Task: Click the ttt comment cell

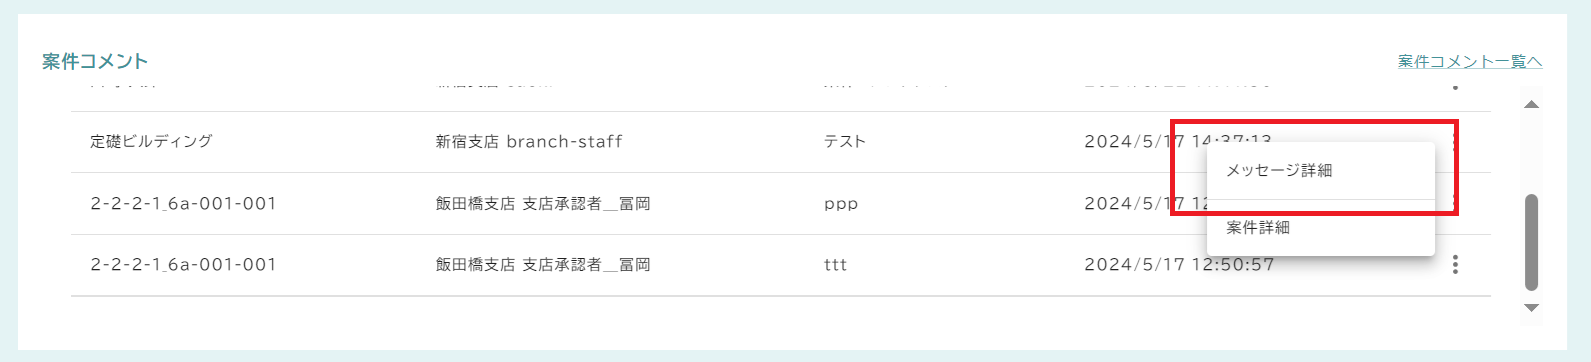Action: pyautogui.click(x=835, y=265)
